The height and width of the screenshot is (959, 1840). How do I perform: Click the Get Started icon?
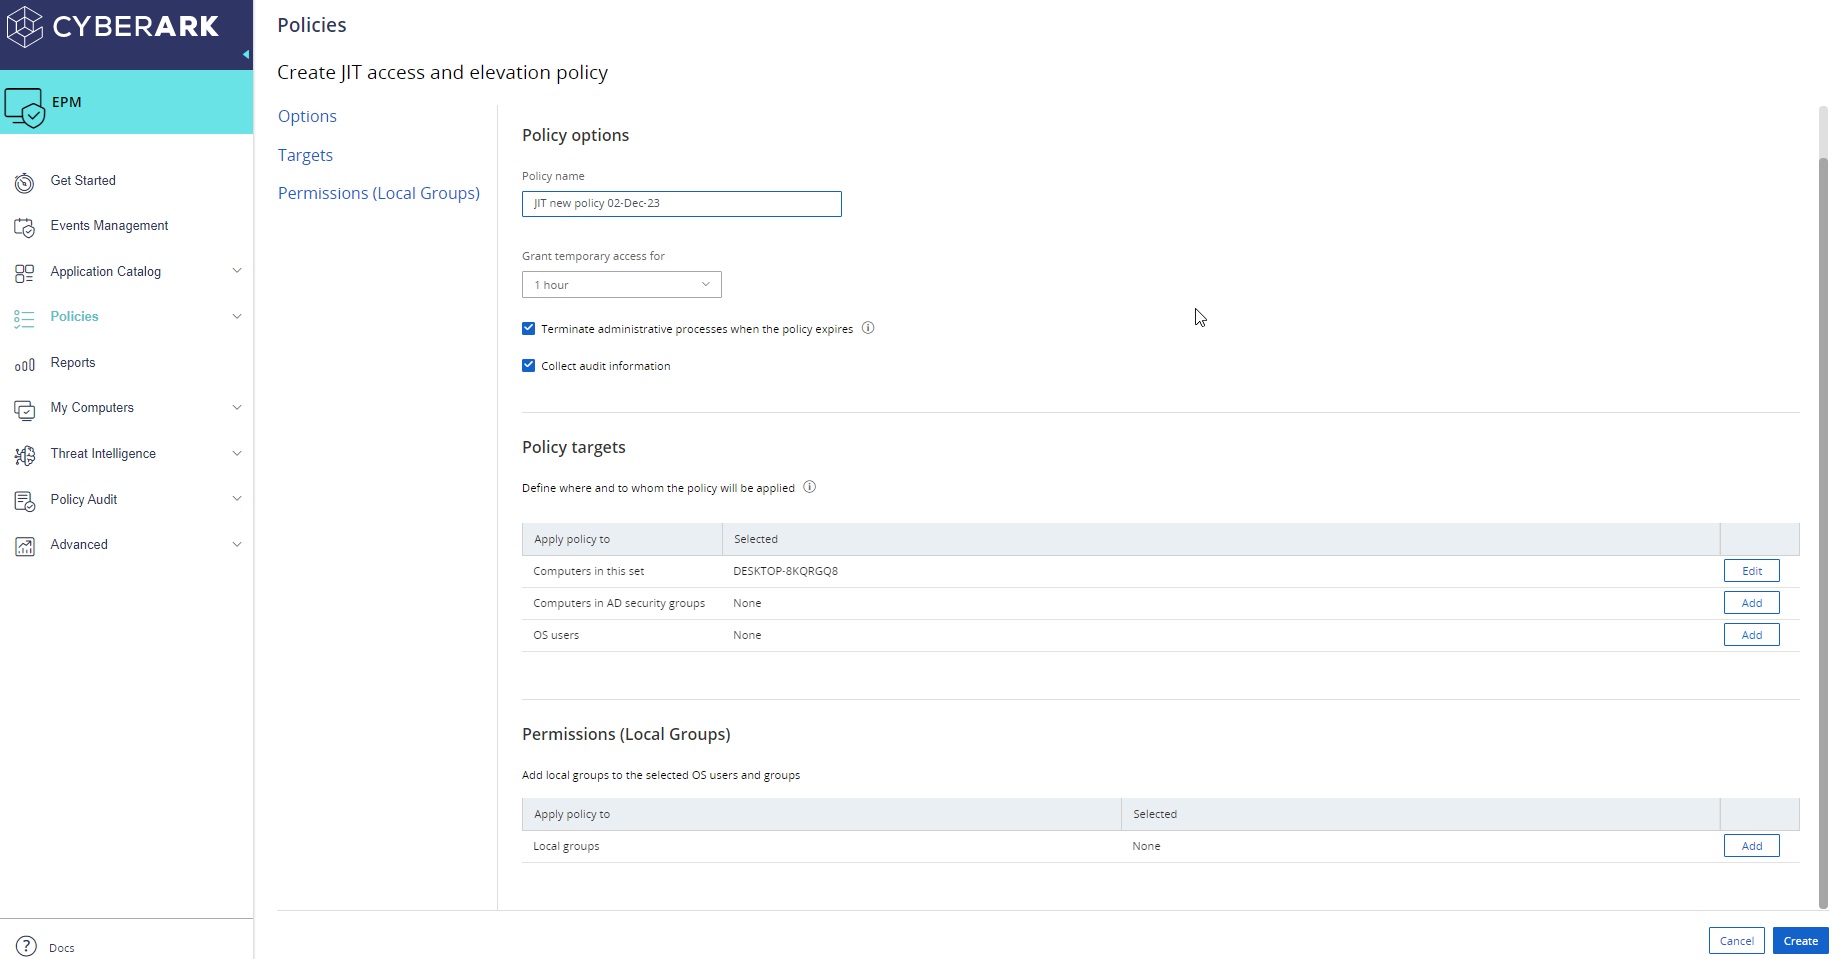point(25,182)
